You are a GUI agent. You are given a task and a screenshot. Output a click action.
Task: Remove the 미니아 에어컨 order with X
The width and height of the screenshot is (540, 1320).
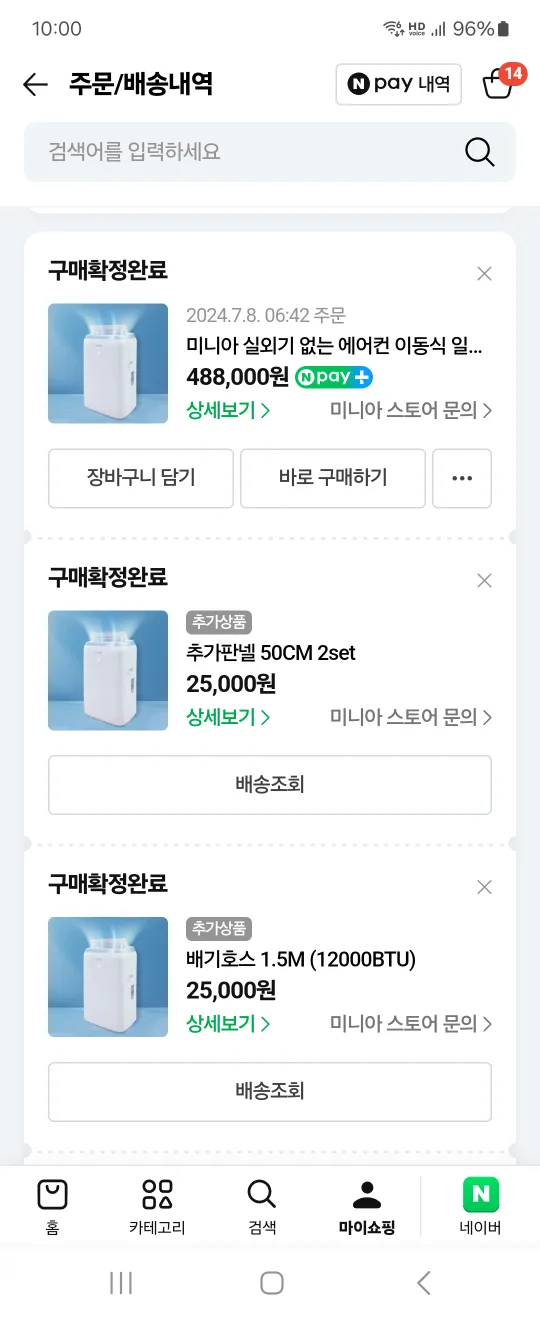coord(485,274)
